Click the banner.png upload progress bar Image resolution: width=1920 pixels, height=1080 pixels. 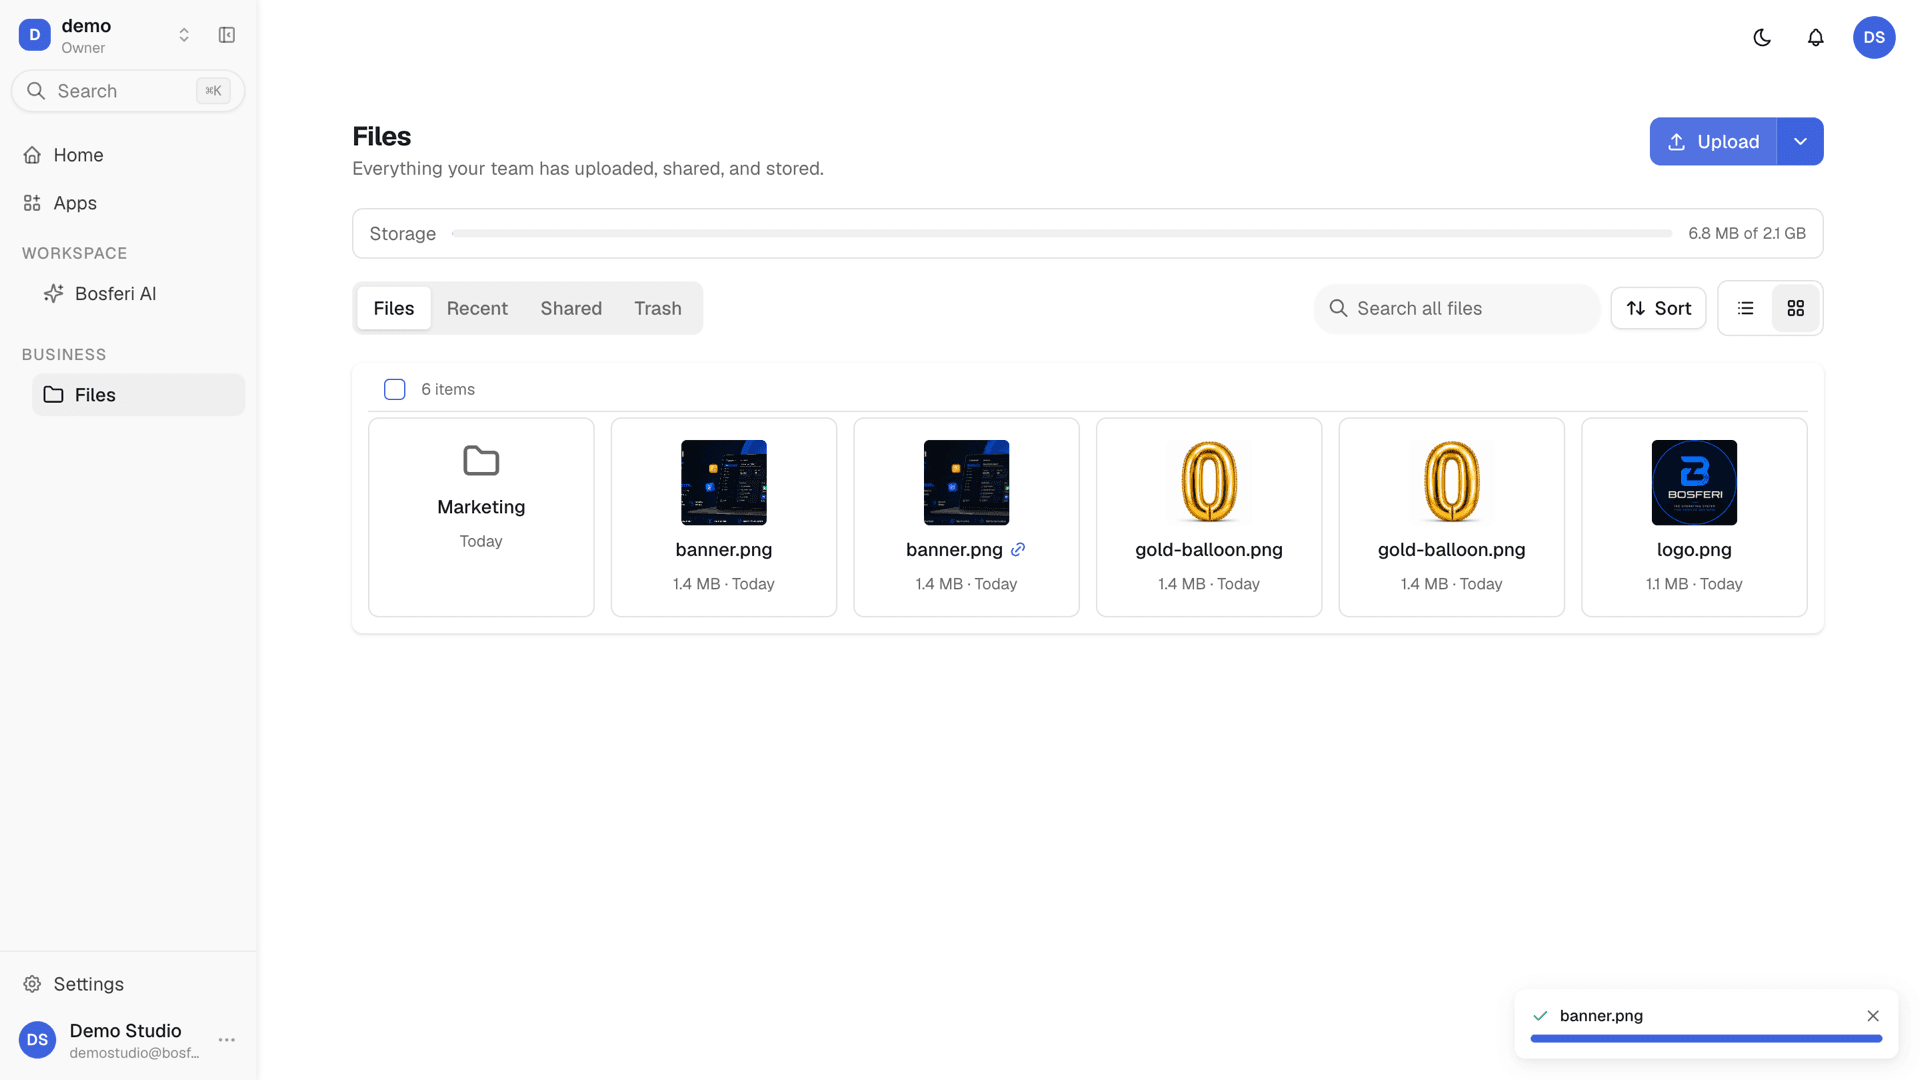click(x=1706, y=1039)
